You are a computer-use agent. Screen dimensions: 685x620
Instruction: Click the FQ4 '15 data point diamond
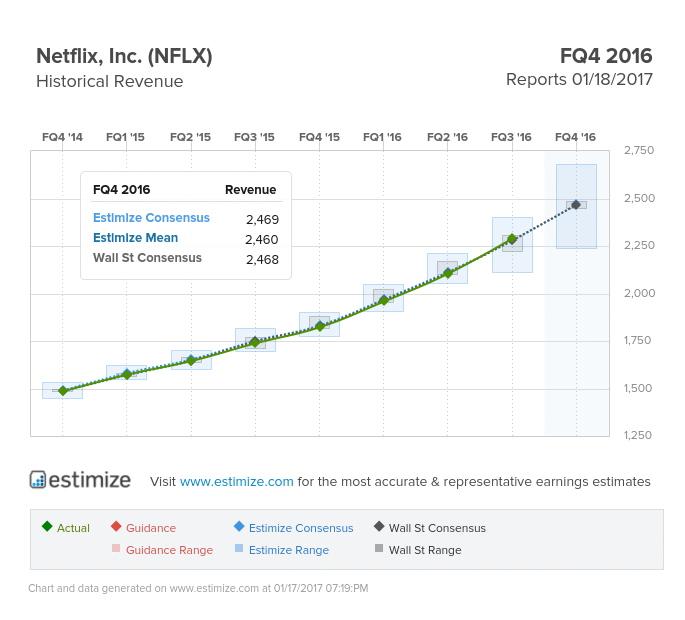tap(320, 326)
